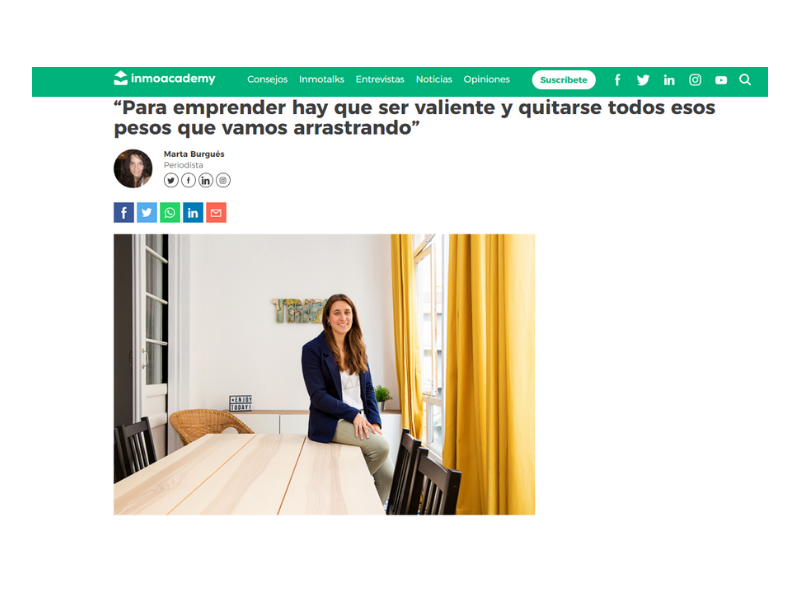Open LinkedIn icon in header bar
The height and width of the screenshot is (600, 800).
point(669,80)
